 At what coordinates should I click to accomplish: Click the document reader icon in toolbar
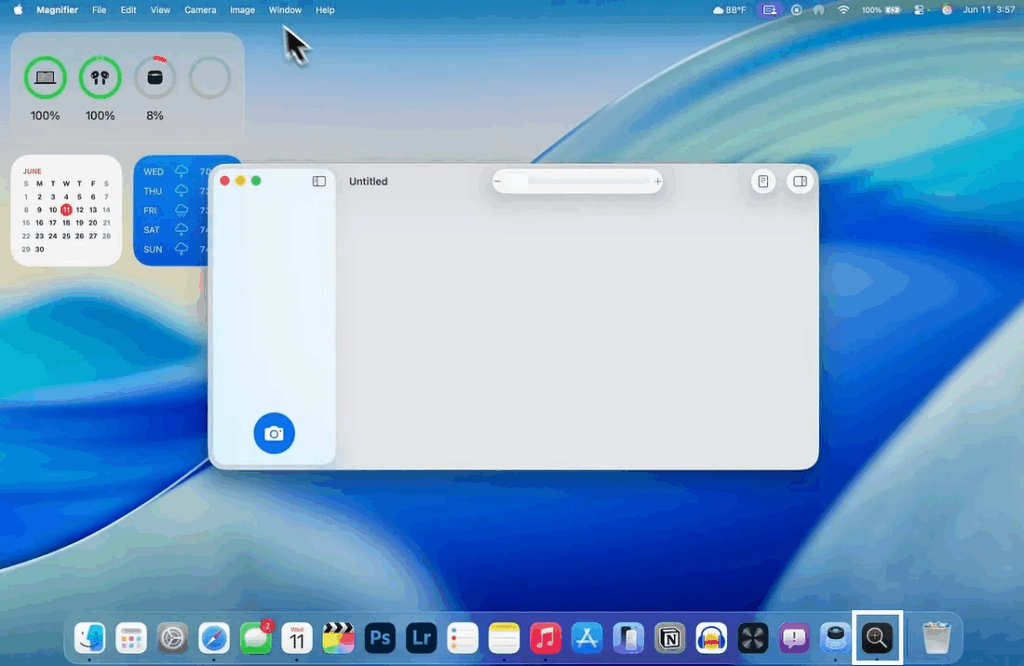pos(763,181)
